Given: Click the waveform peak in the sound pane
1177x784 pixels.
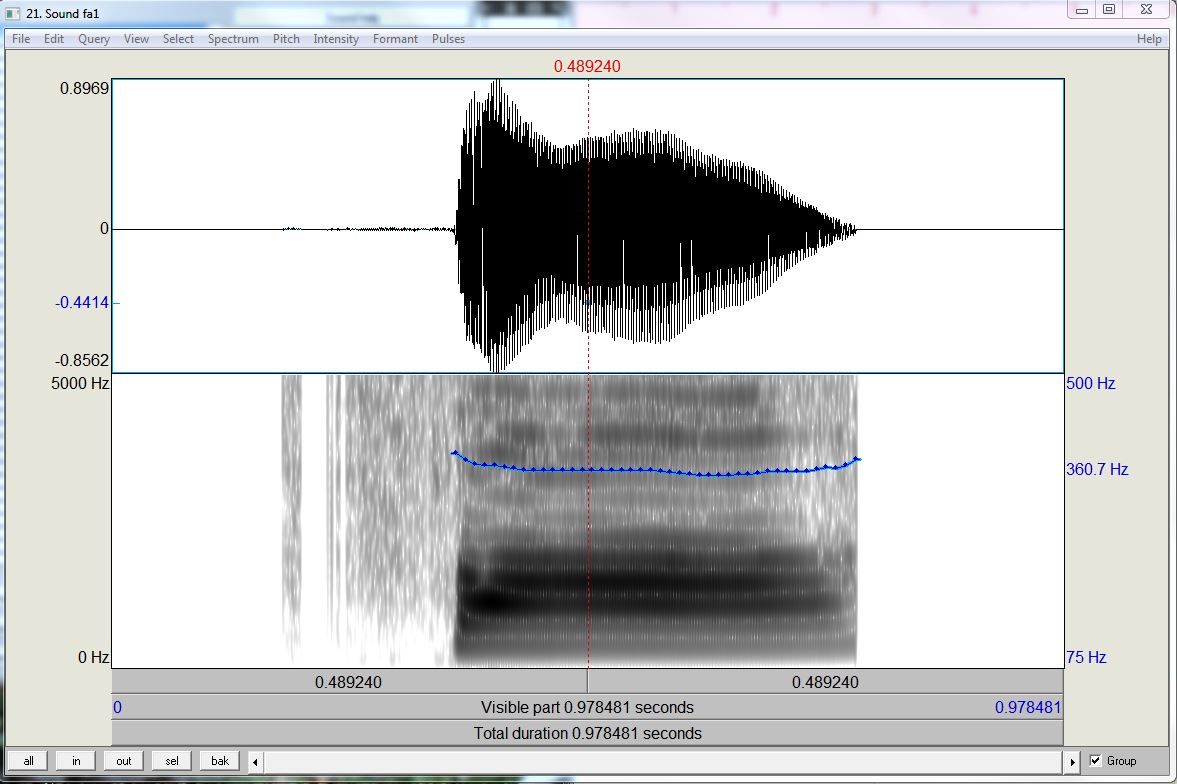Looking at the screenshot, I should point(495,84).
